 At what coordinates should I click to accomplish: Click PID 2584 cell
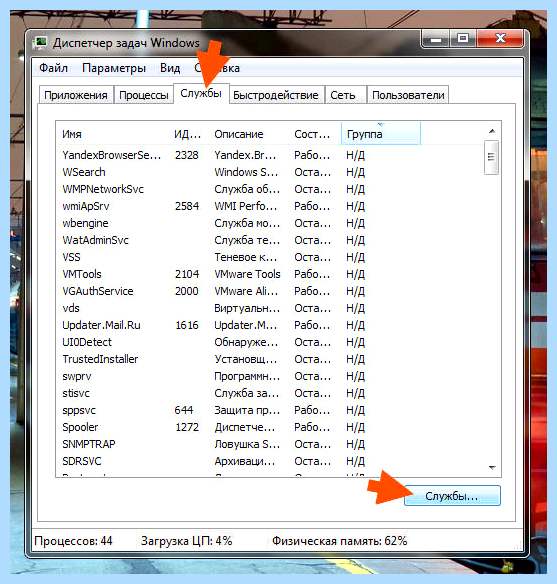[187, 206]
